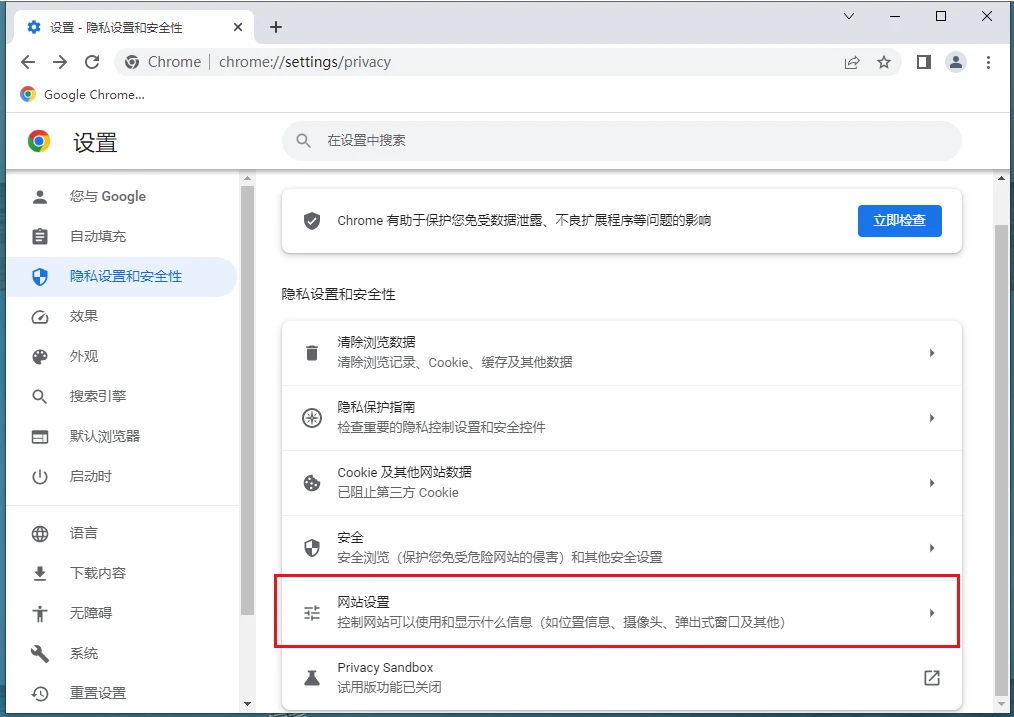The width and height of the screenshot is (1014, 717).
Task: Click the cookie icon
Action: coord(312,483)
